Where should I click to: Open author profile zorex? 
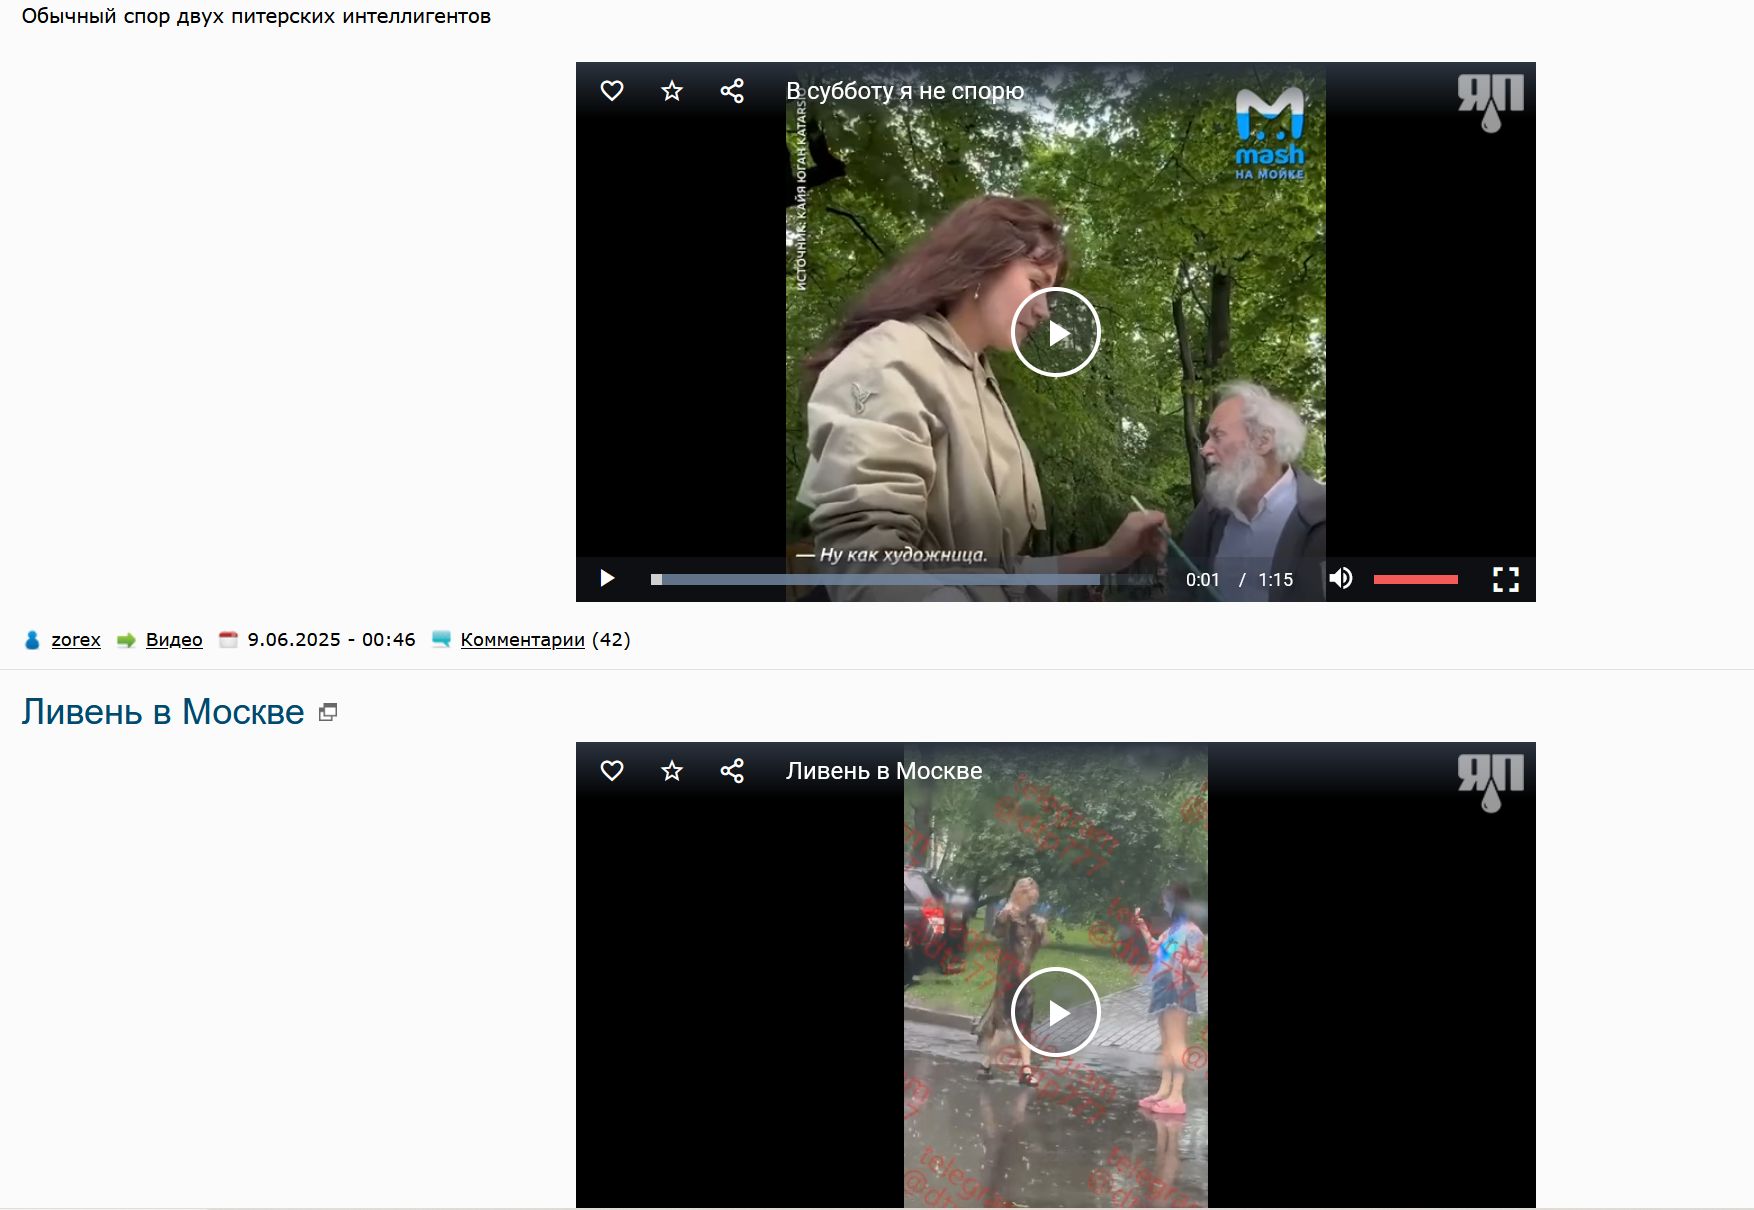[x=76, y=640]
